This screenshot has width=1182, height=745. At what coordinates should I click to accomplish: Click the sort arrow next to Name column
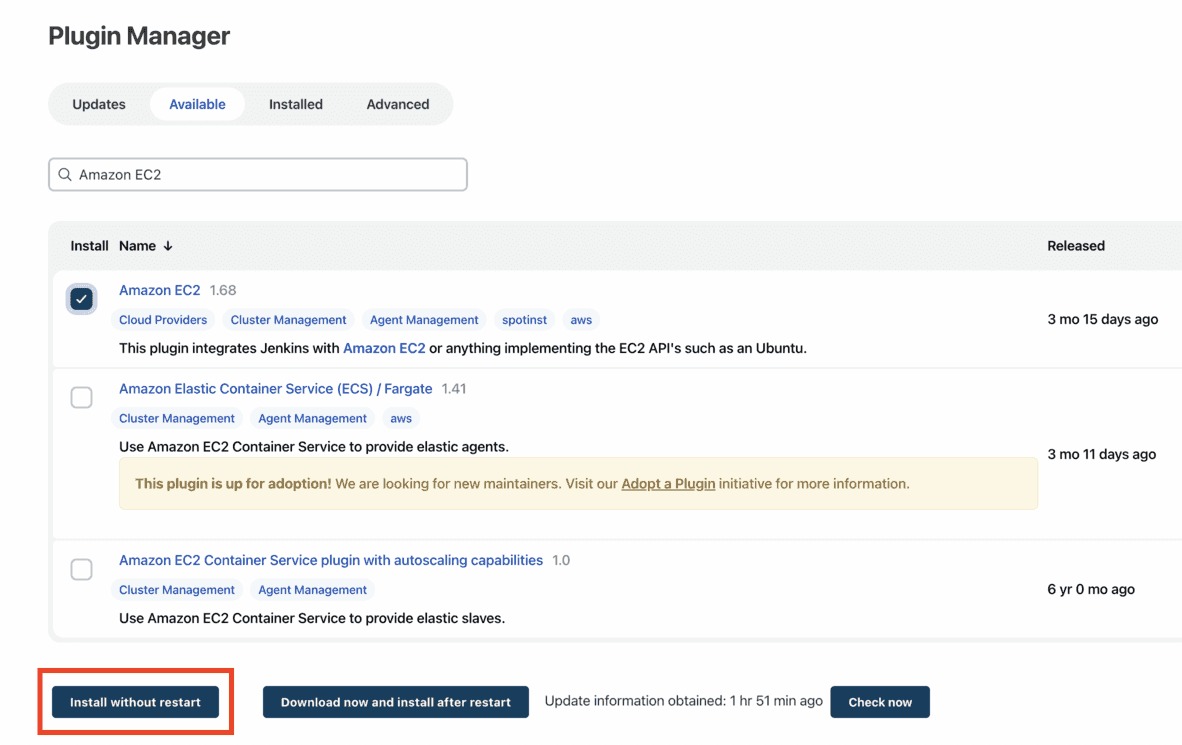(x=166, y=245)
